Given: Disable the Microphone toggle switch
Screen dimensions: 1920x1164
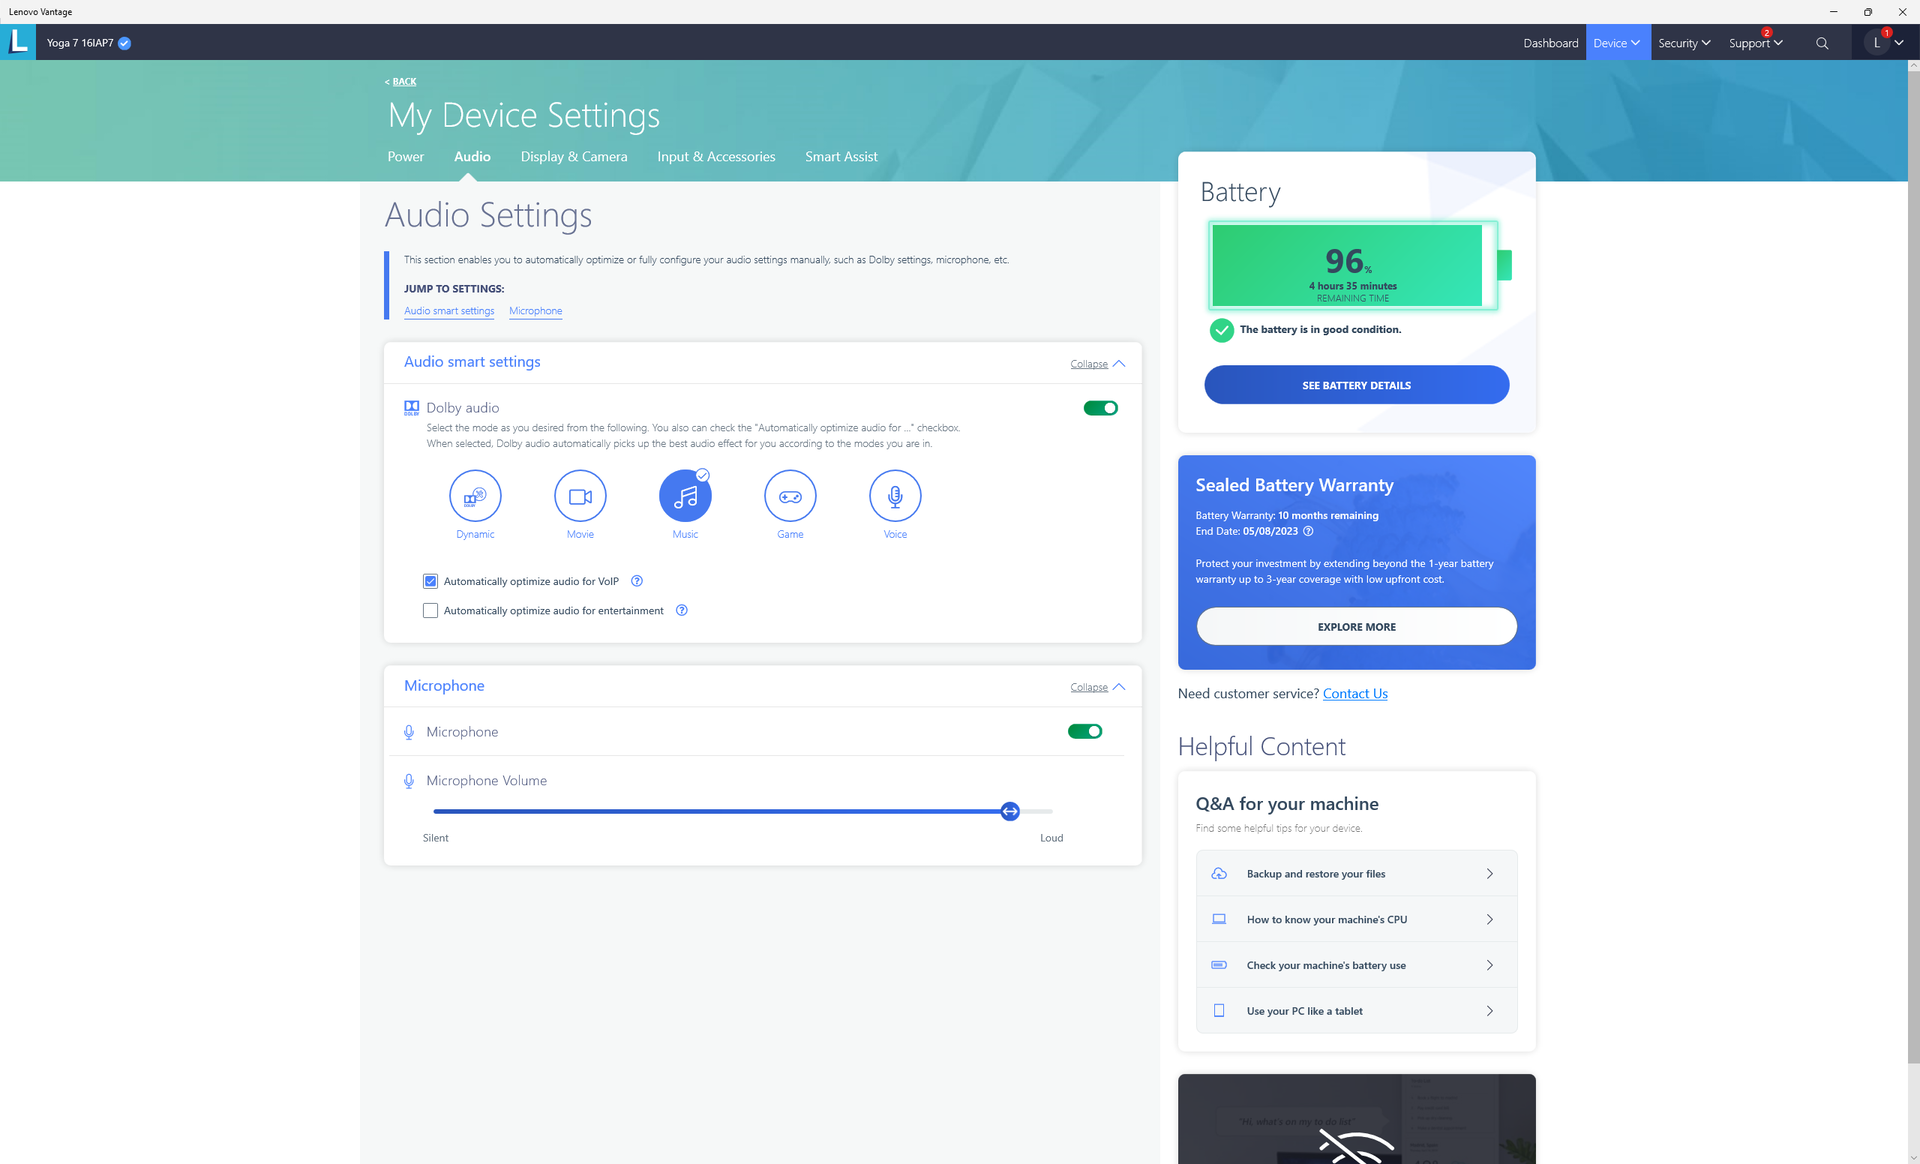Looking at the screenshot, I should [1084, 731].
